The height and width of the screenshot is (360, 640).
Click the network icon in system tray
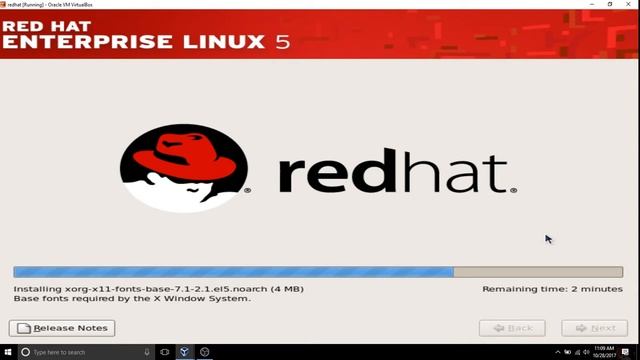[x=577, y=352]
